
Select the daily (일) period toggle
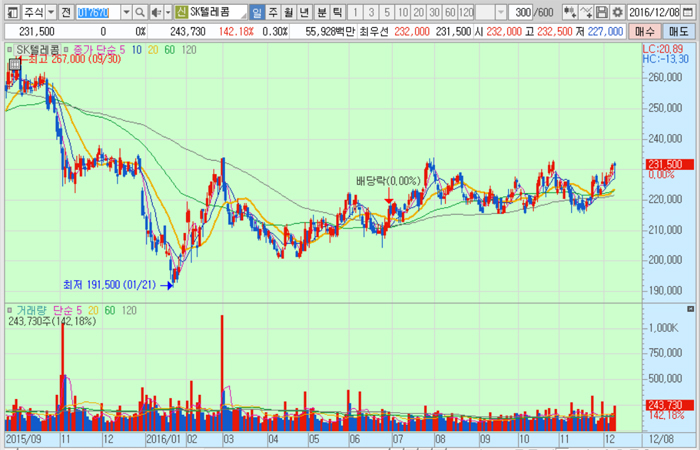point(258,13)
